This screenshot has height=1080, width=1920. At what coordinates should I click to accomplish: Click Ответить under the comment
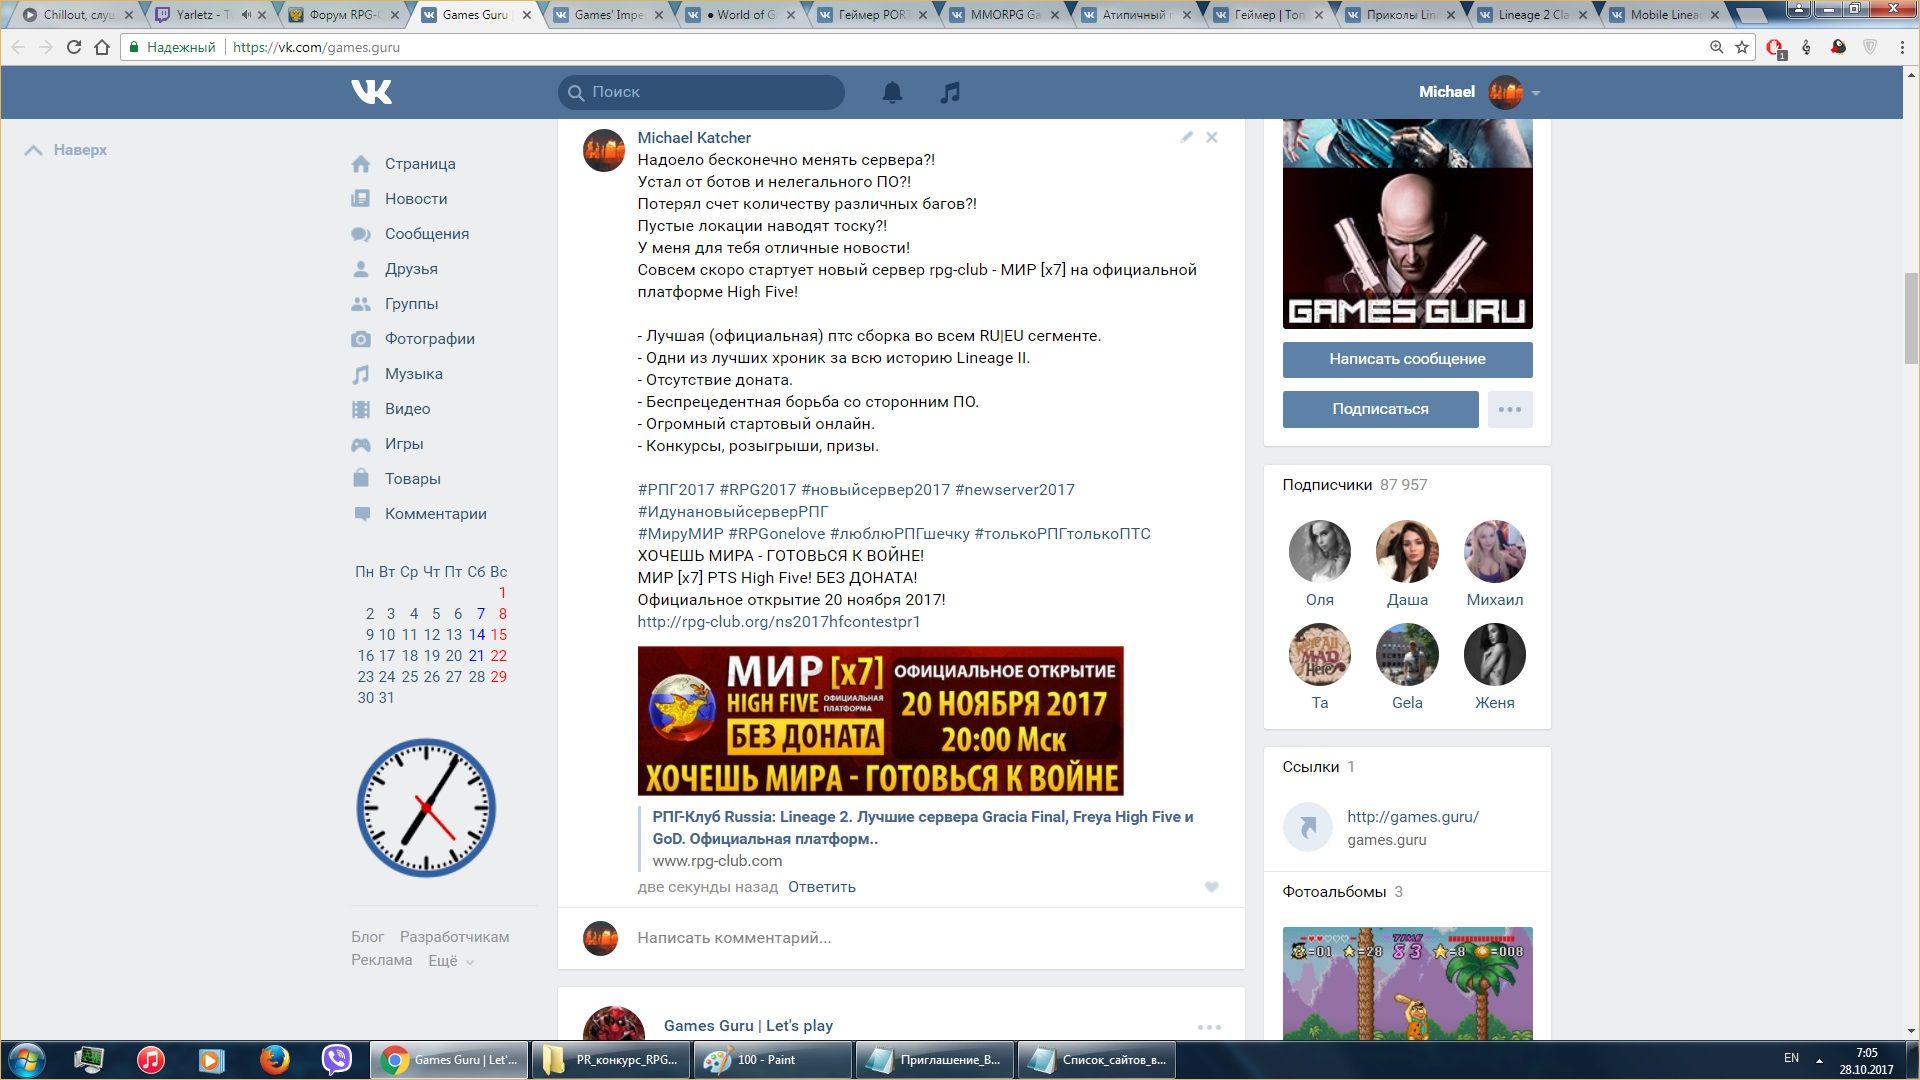[x=821, y=887]
